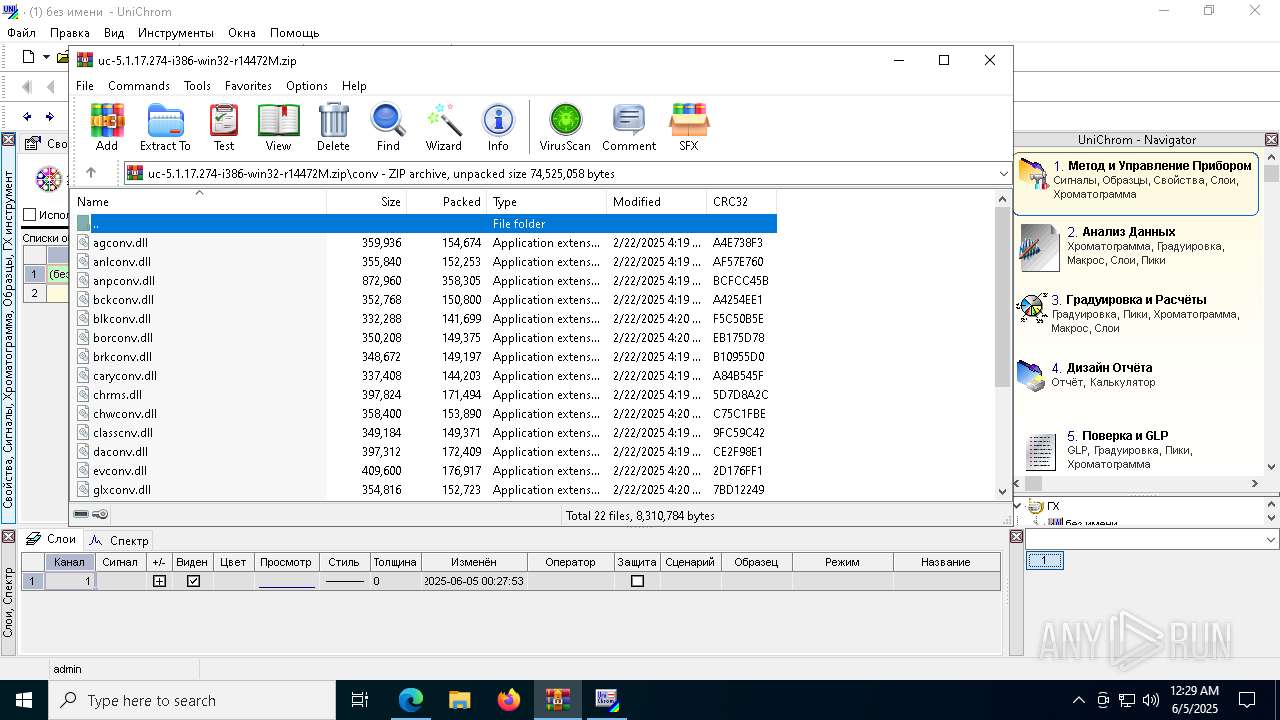Open the WinRAR address path dropdown
This screenshot has height=720, width=1280.
(1004, 173)
